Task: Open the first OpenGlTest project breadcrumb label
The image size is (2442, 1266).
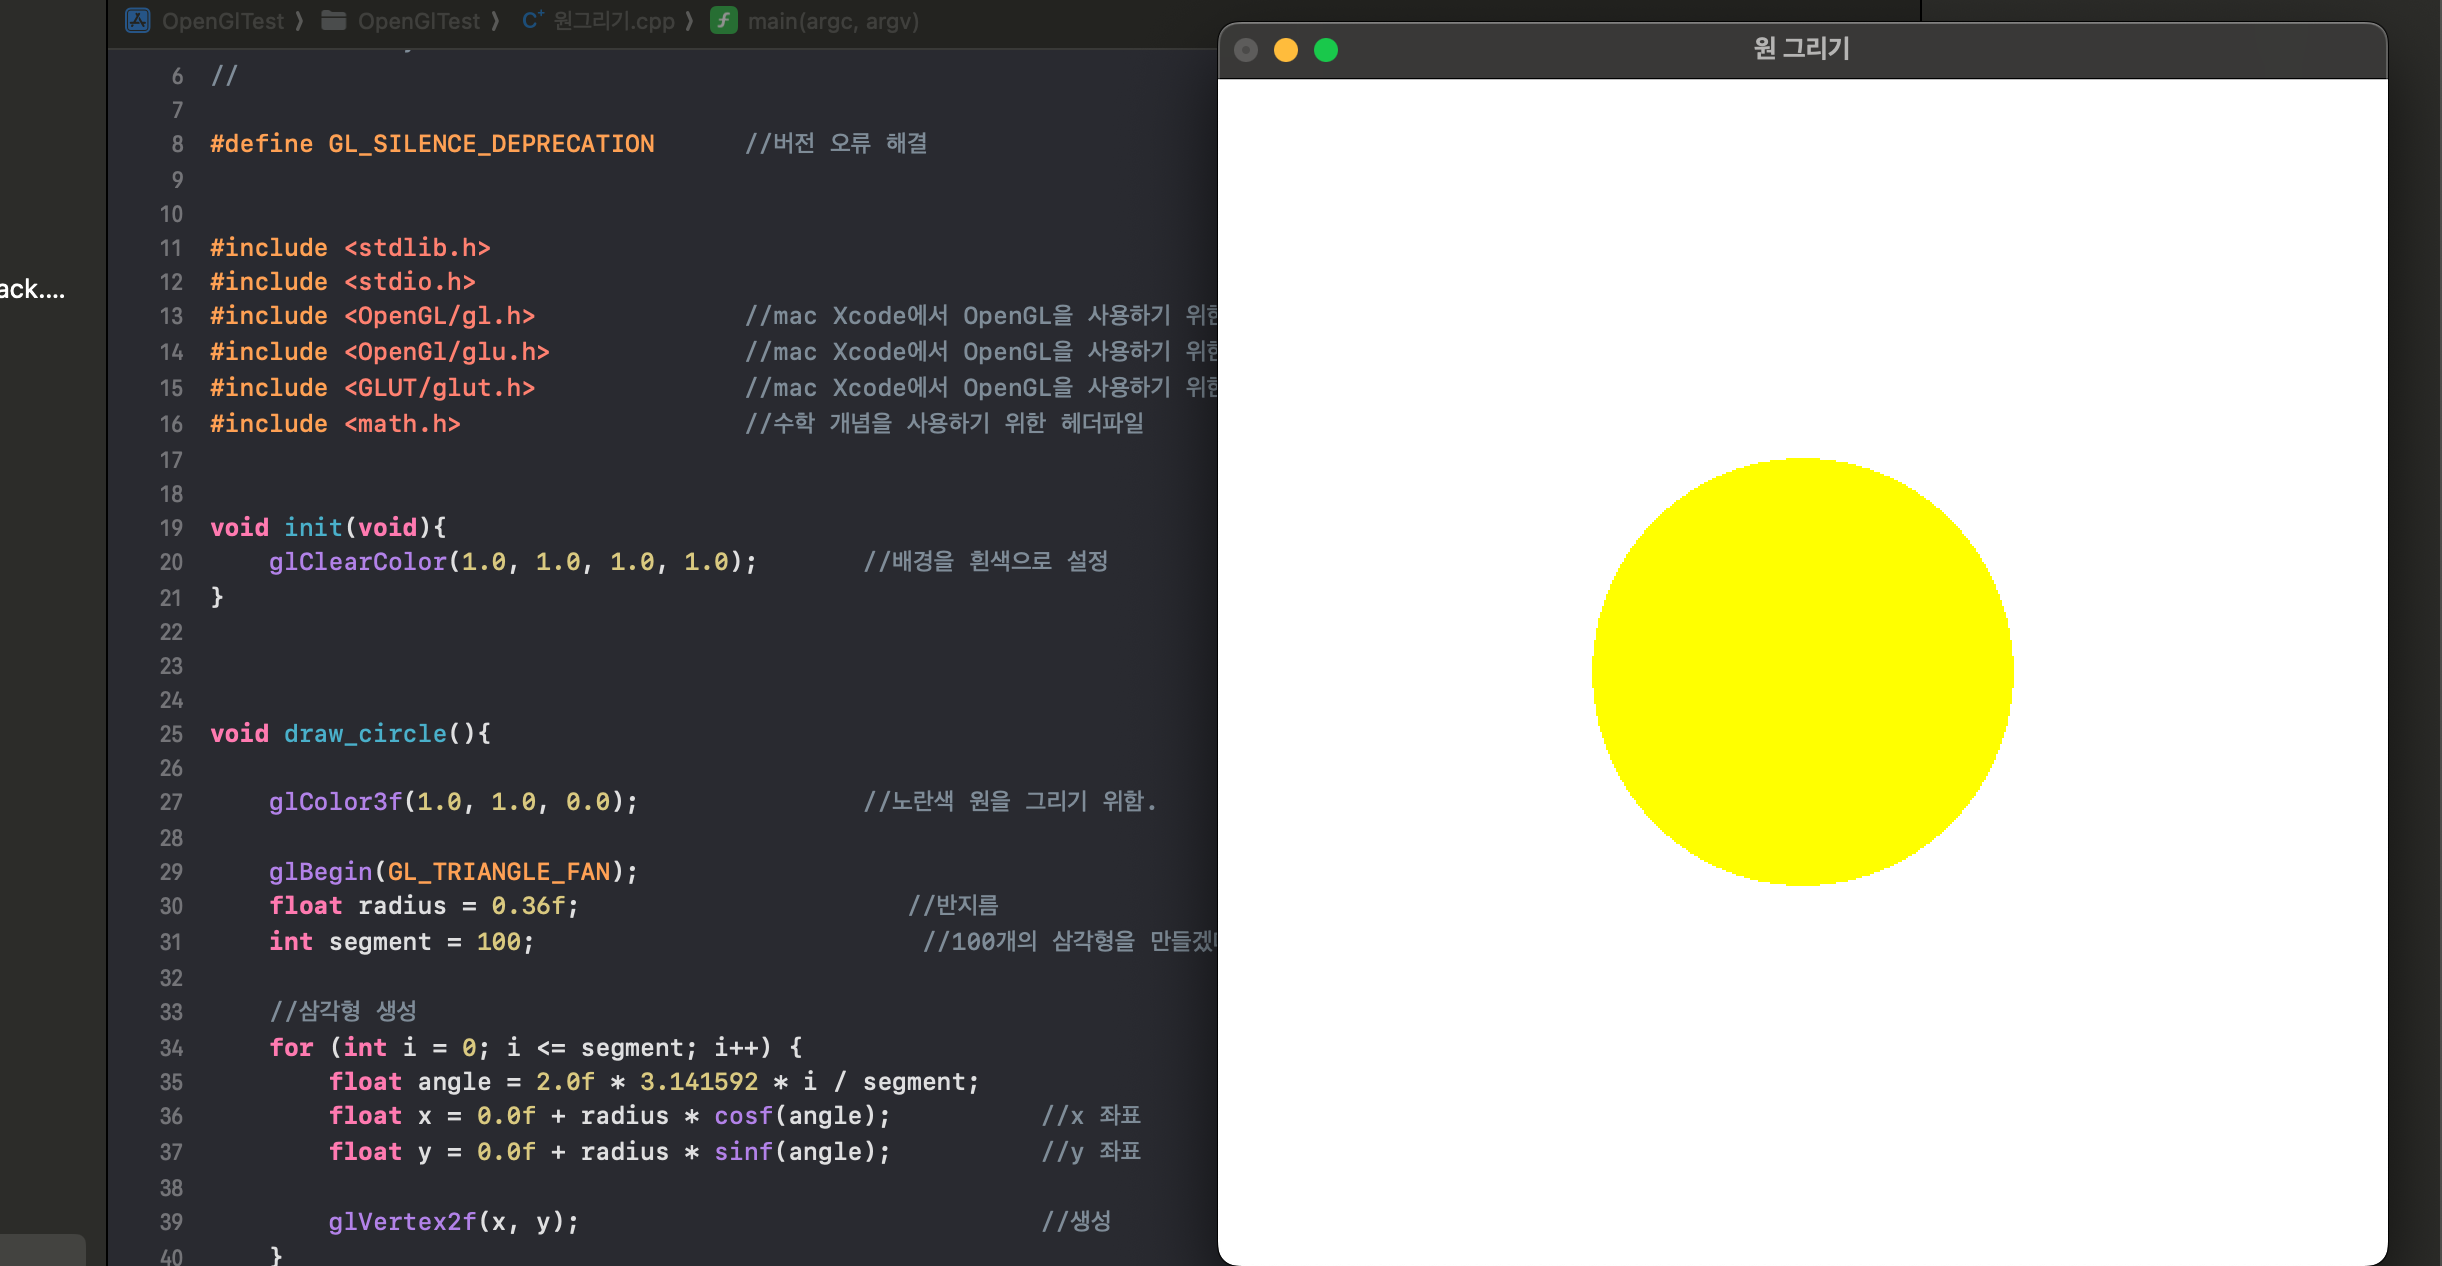Action: coord(223,21)
